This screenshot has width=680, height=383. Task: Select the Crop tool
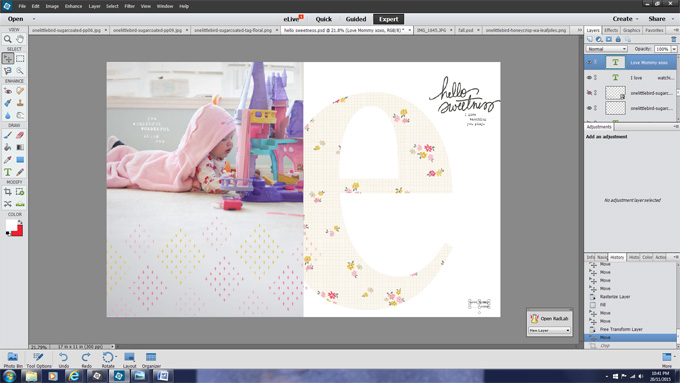point(8,191)
